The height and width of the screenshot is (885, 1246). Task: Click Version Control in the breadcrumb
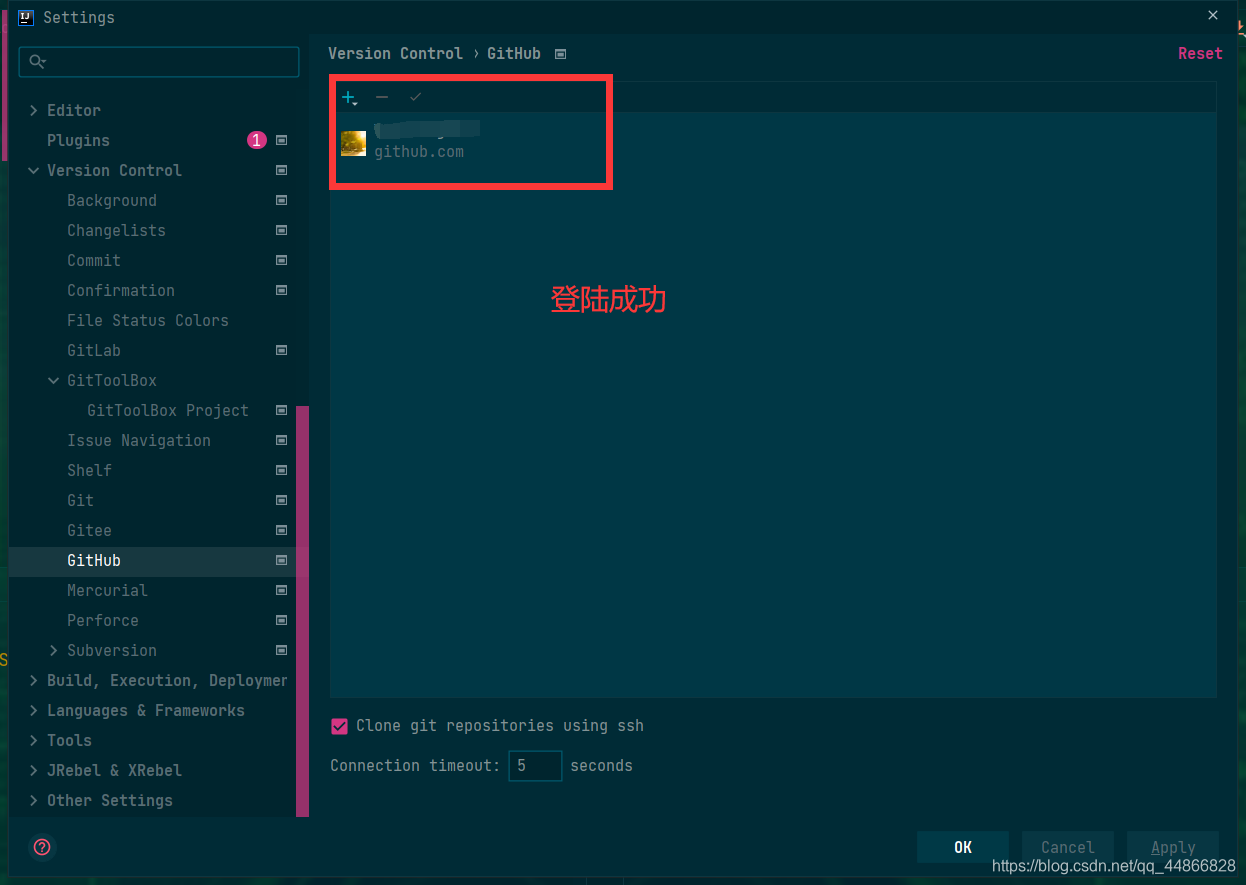pyautogui.click(x=396, y=54)
